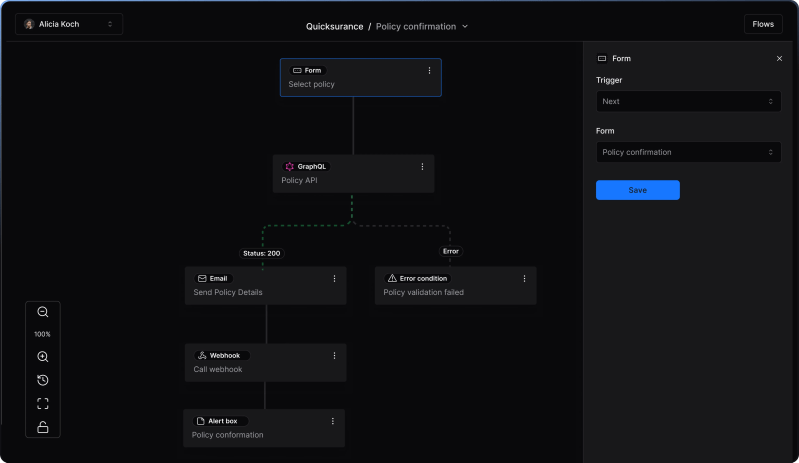
Task: Toggle the canvas lock icon
Action: [x=43, y=427]
